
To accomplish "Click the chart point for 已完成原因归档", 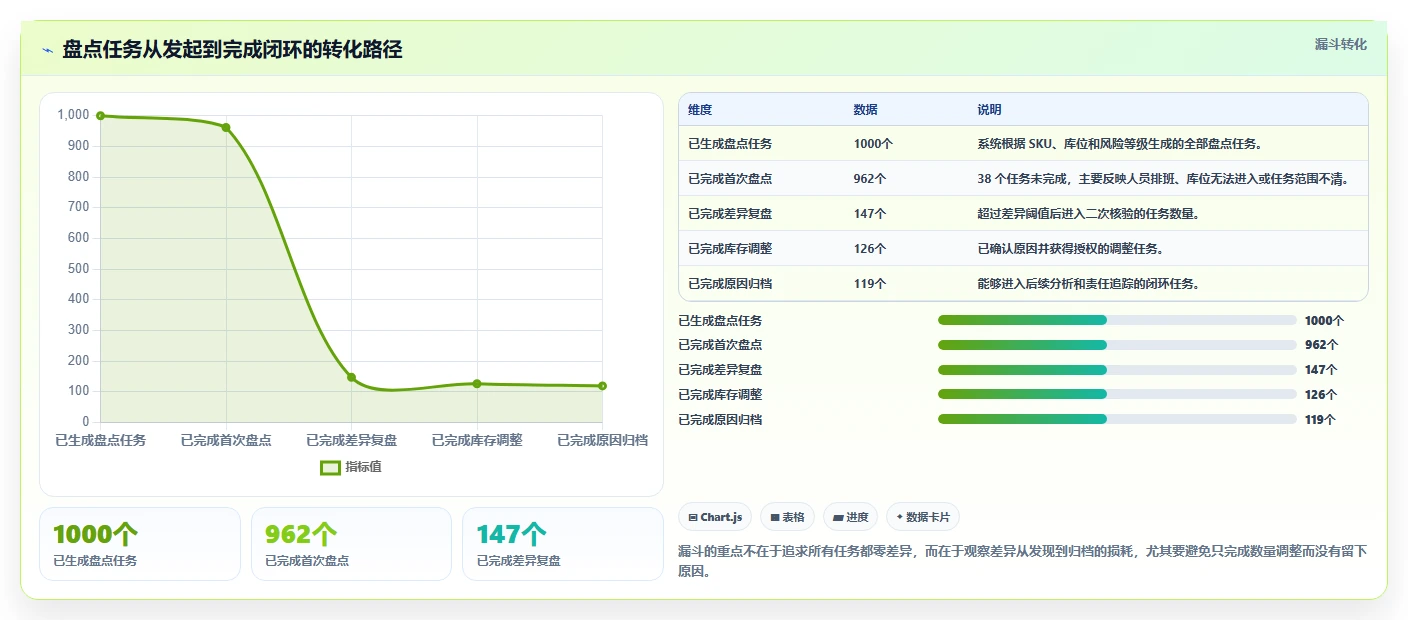I will pos(602,386).
